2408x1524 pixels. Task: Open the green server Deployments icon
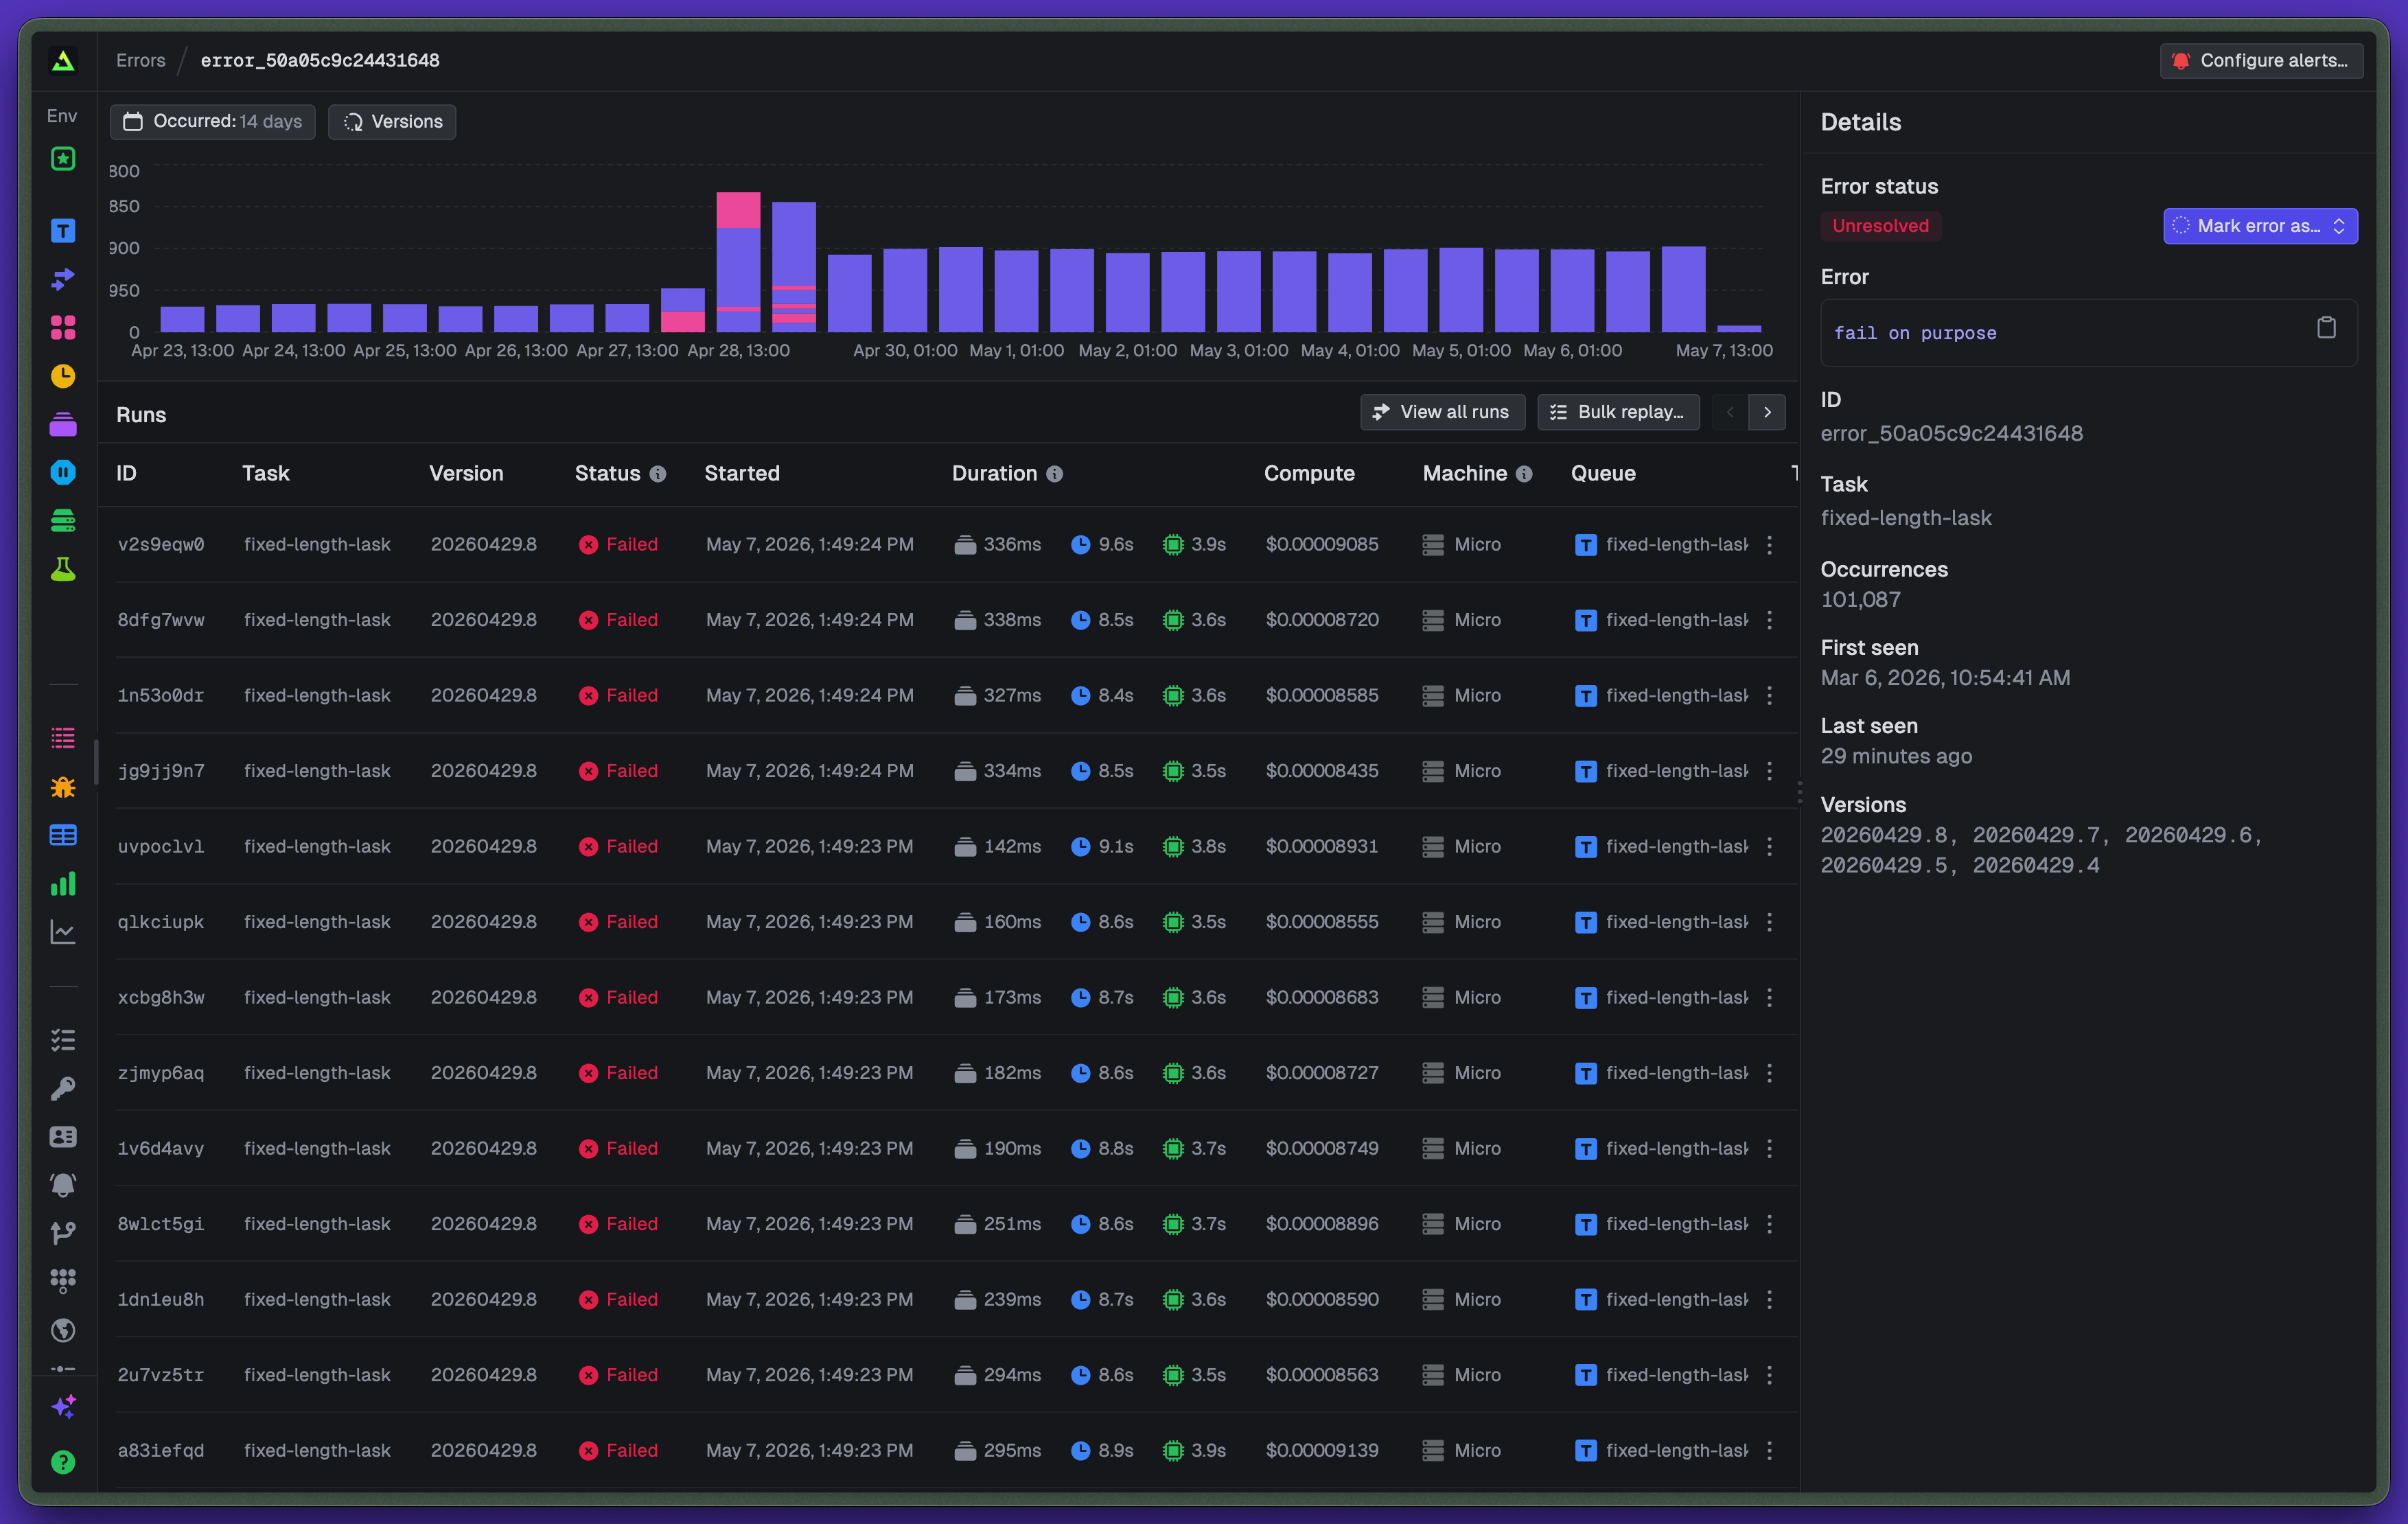coord(63,520)
